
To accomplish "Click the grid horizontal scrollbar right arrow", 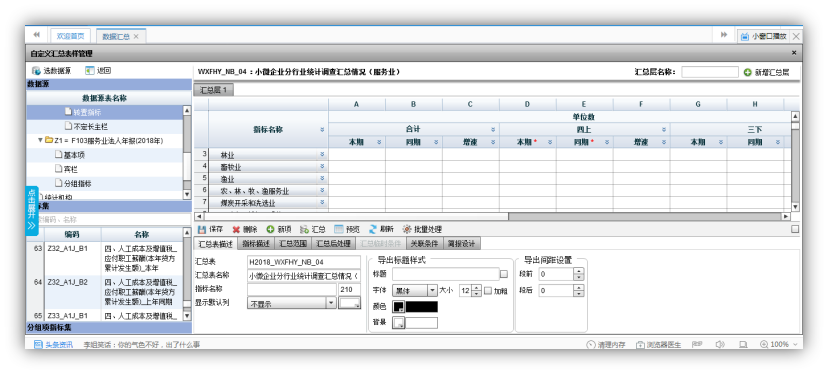I will click(786, 216).
